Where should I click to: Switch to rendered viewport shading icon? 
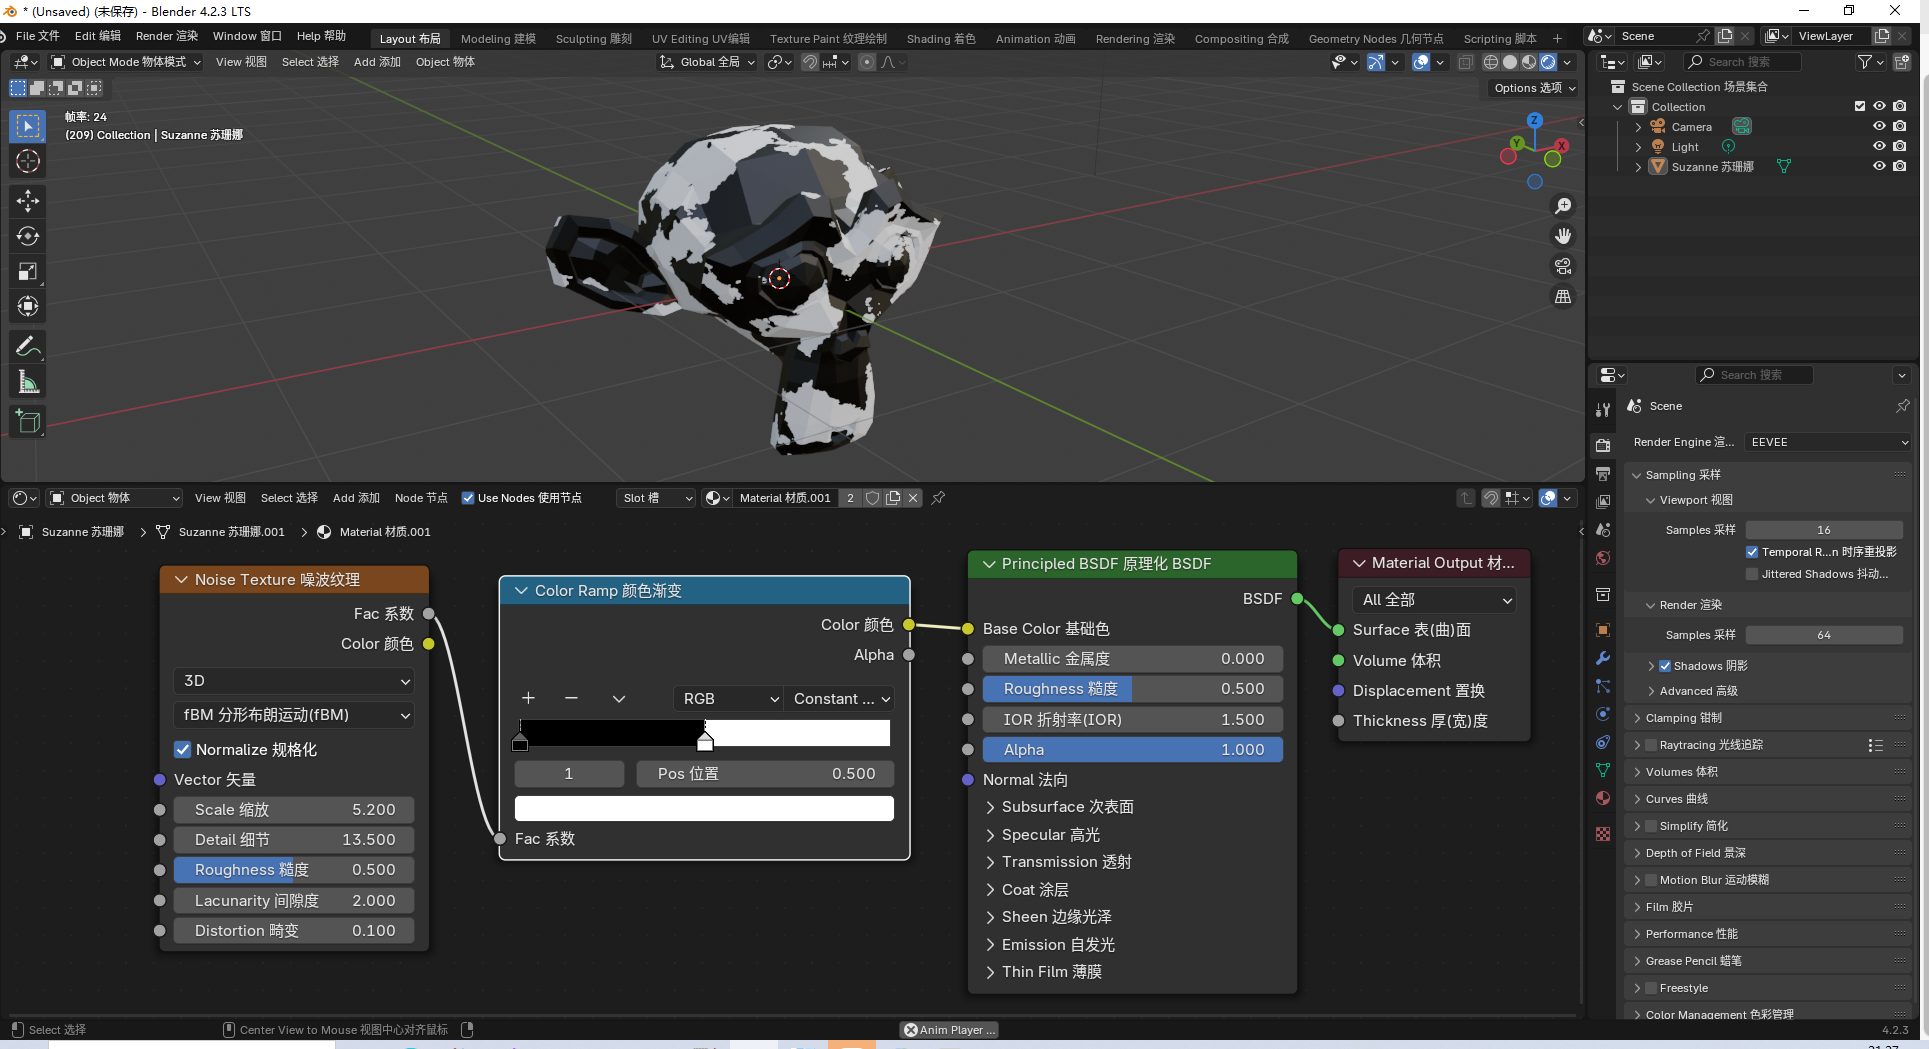[1548, 62]
